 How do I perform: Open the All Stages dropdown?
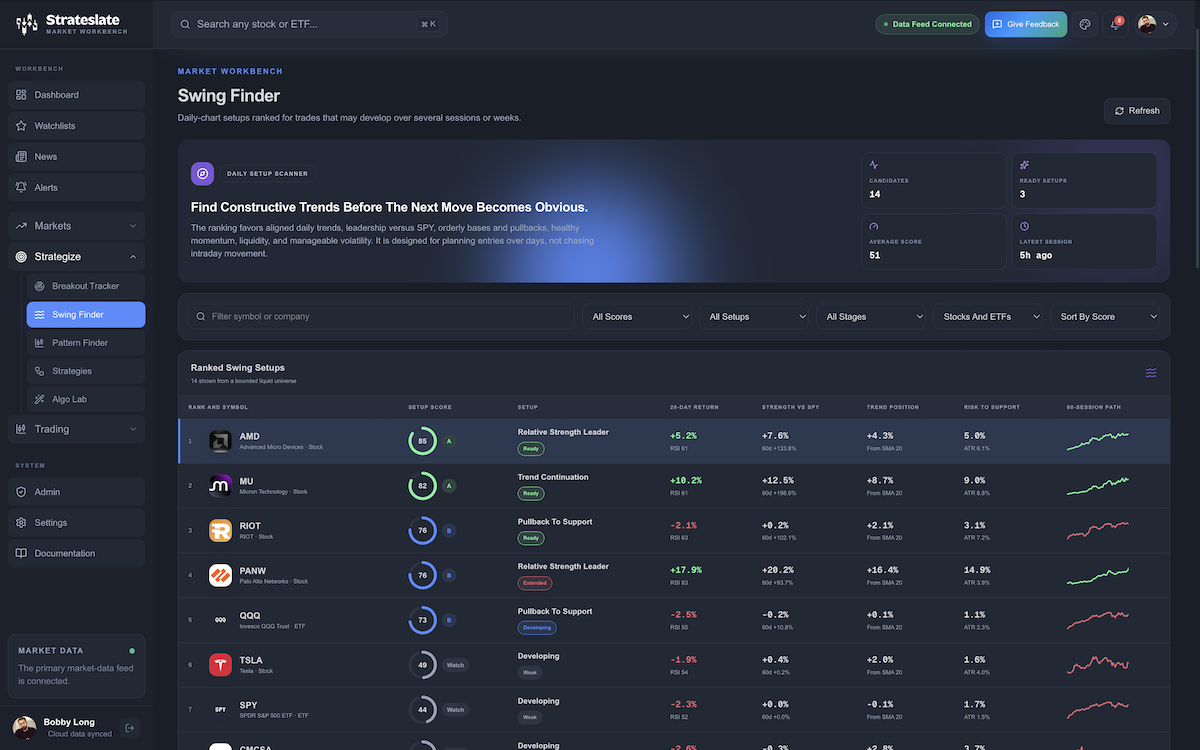point(872,316)
